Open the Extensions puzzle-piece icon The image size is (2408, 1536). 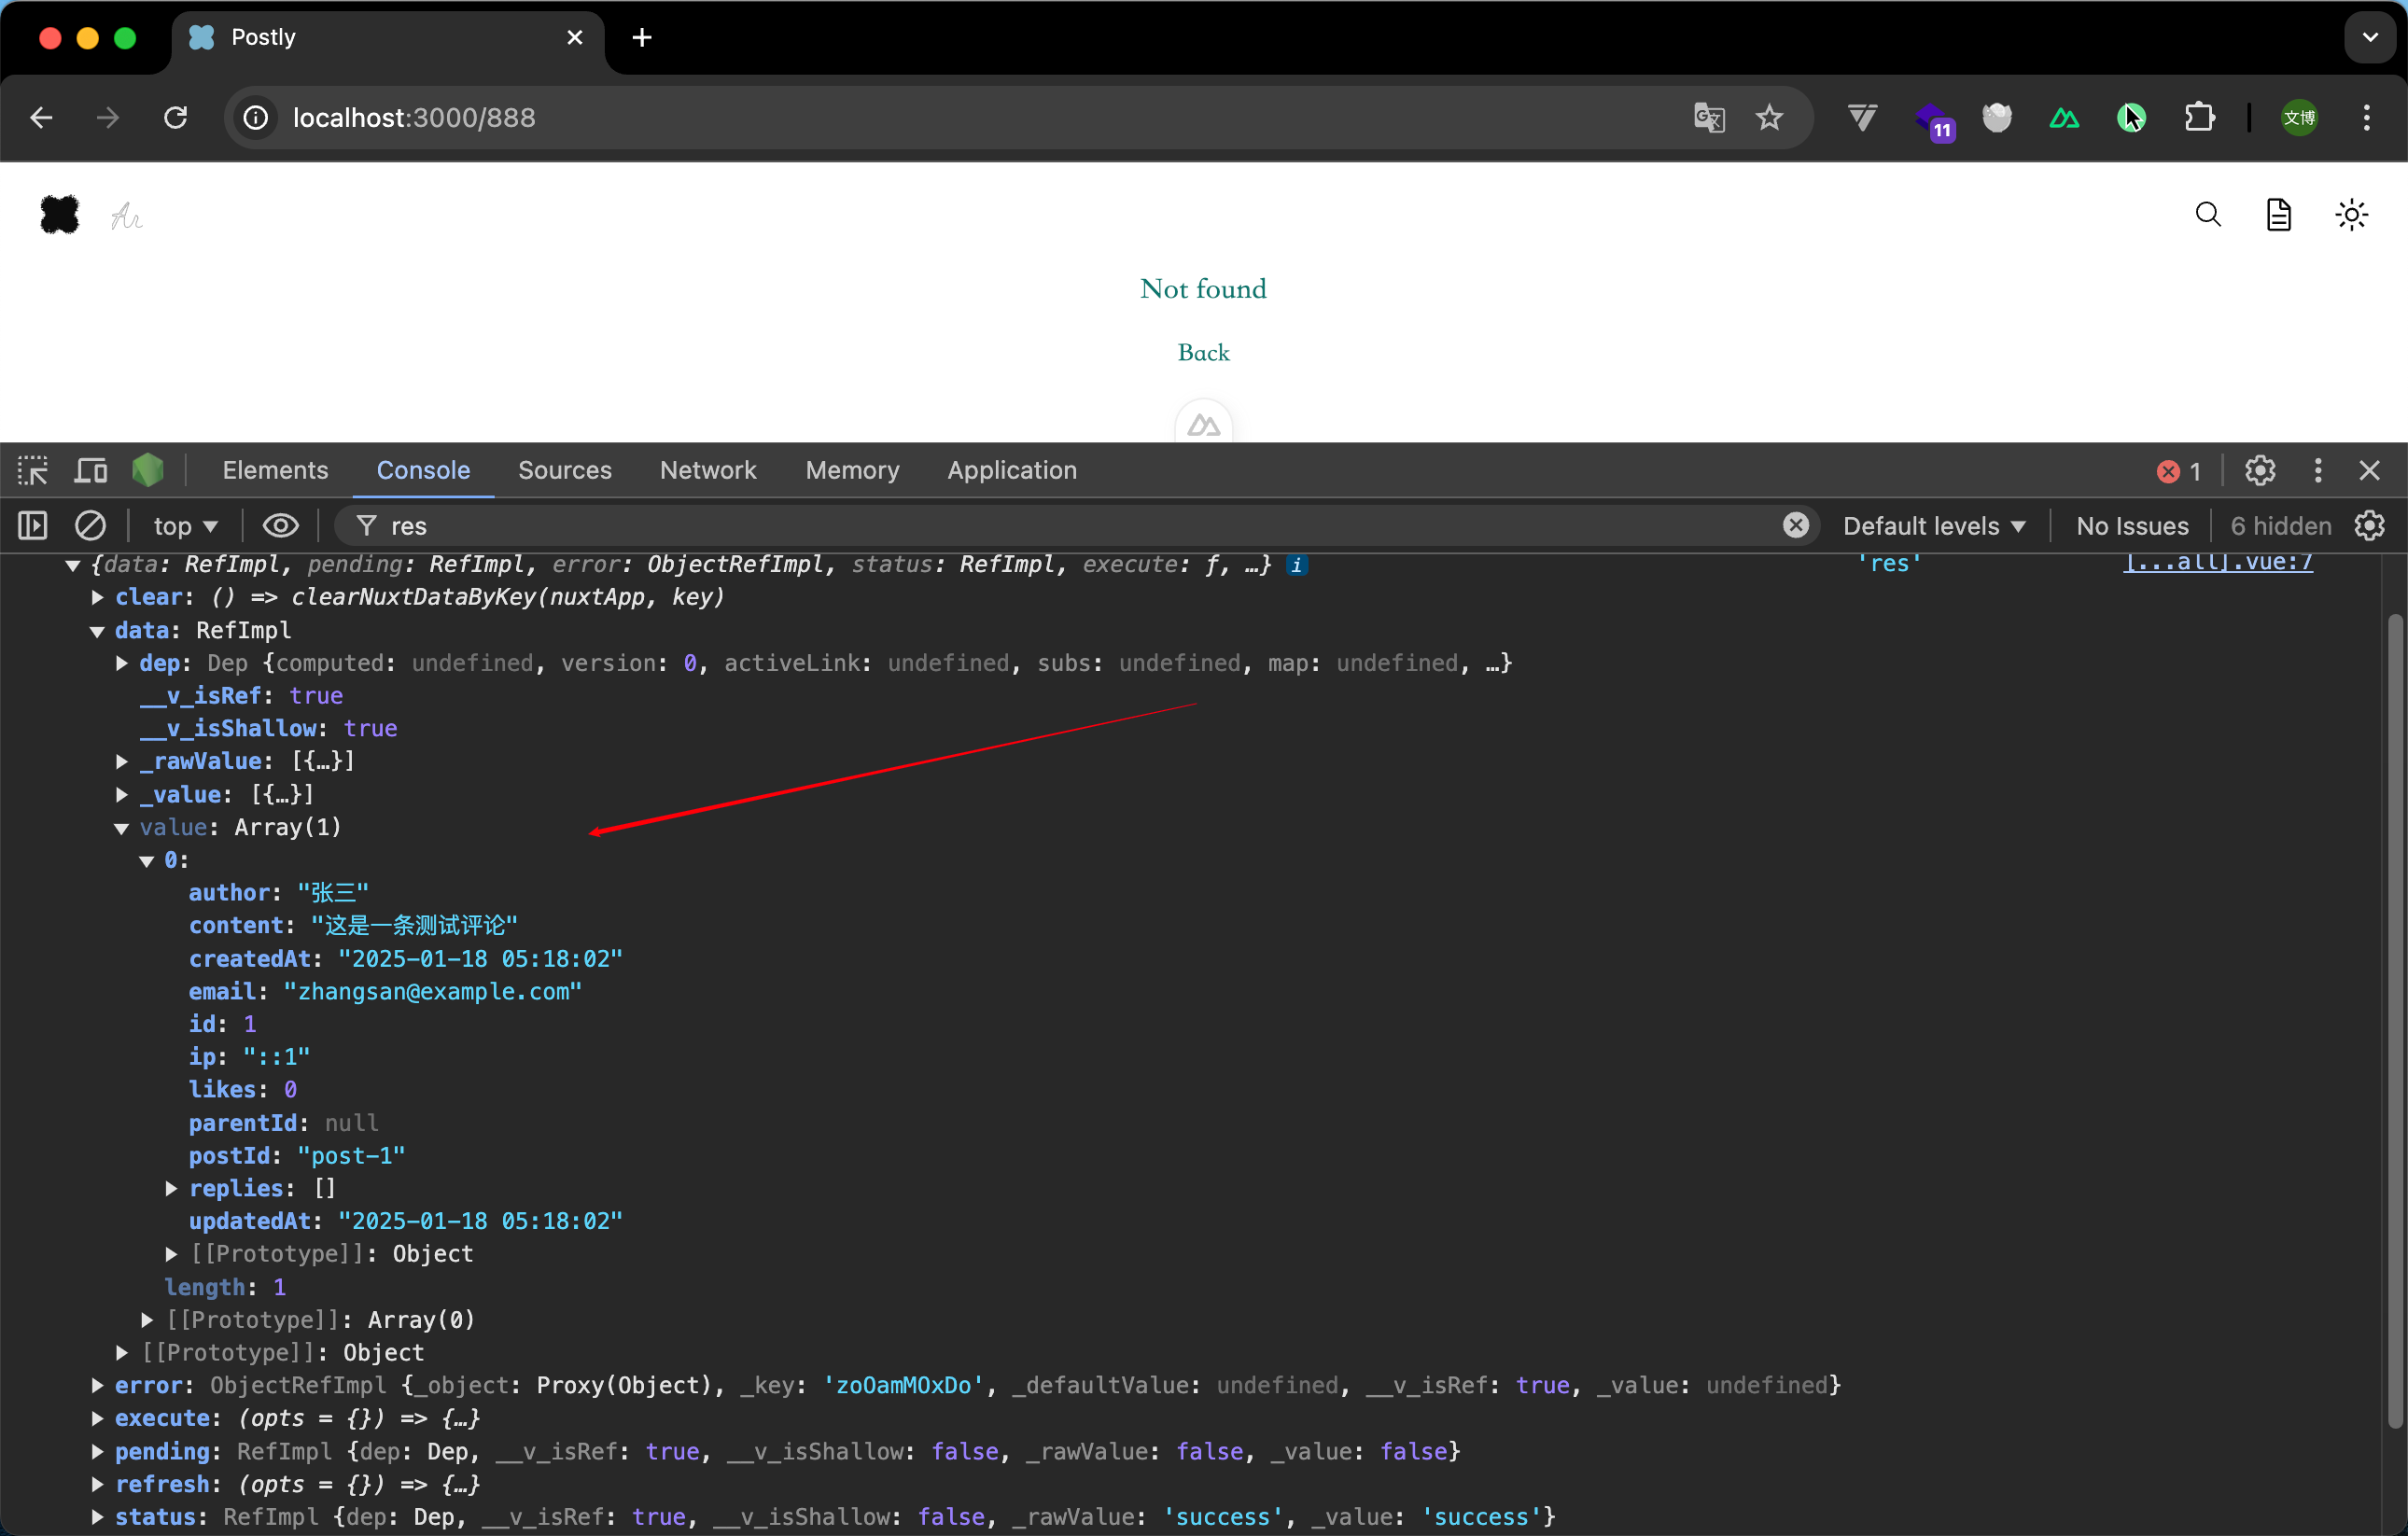(x=2199, y=117)
